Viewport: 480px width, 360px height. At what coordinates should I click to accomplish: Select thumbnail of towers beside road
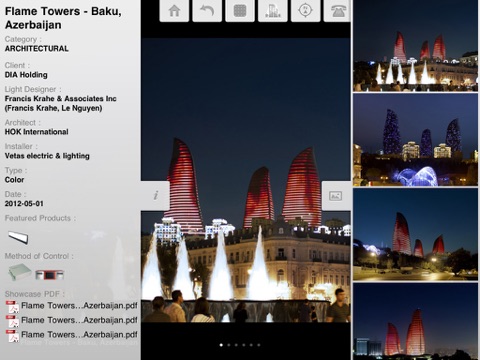click(416, 235)
